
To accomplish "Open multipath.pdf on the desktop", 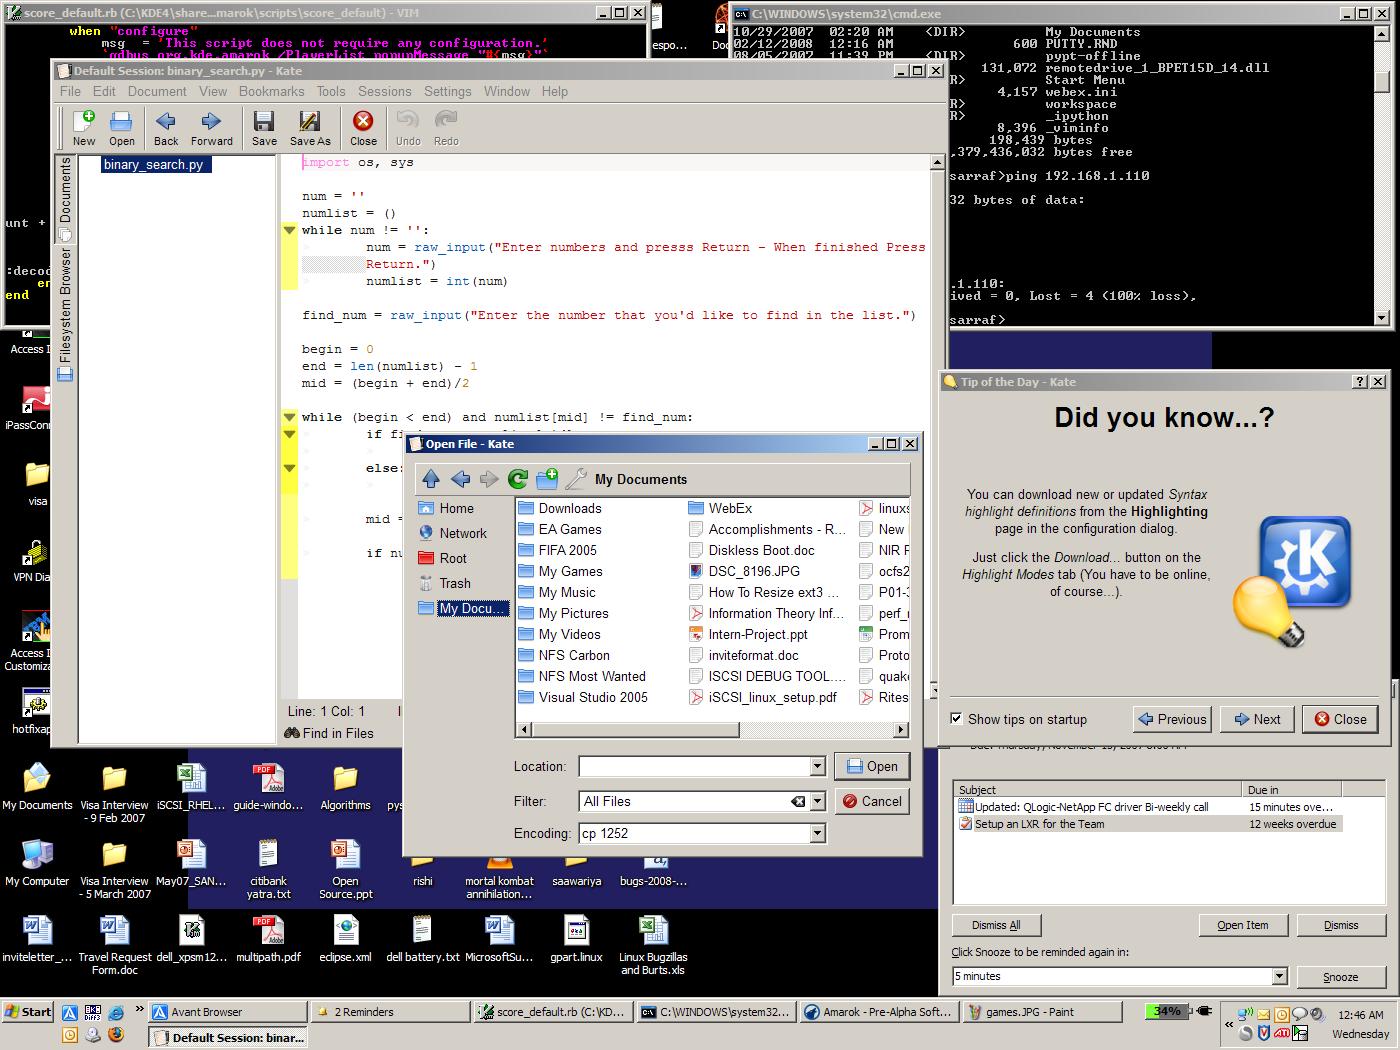I will pos(268,938).
